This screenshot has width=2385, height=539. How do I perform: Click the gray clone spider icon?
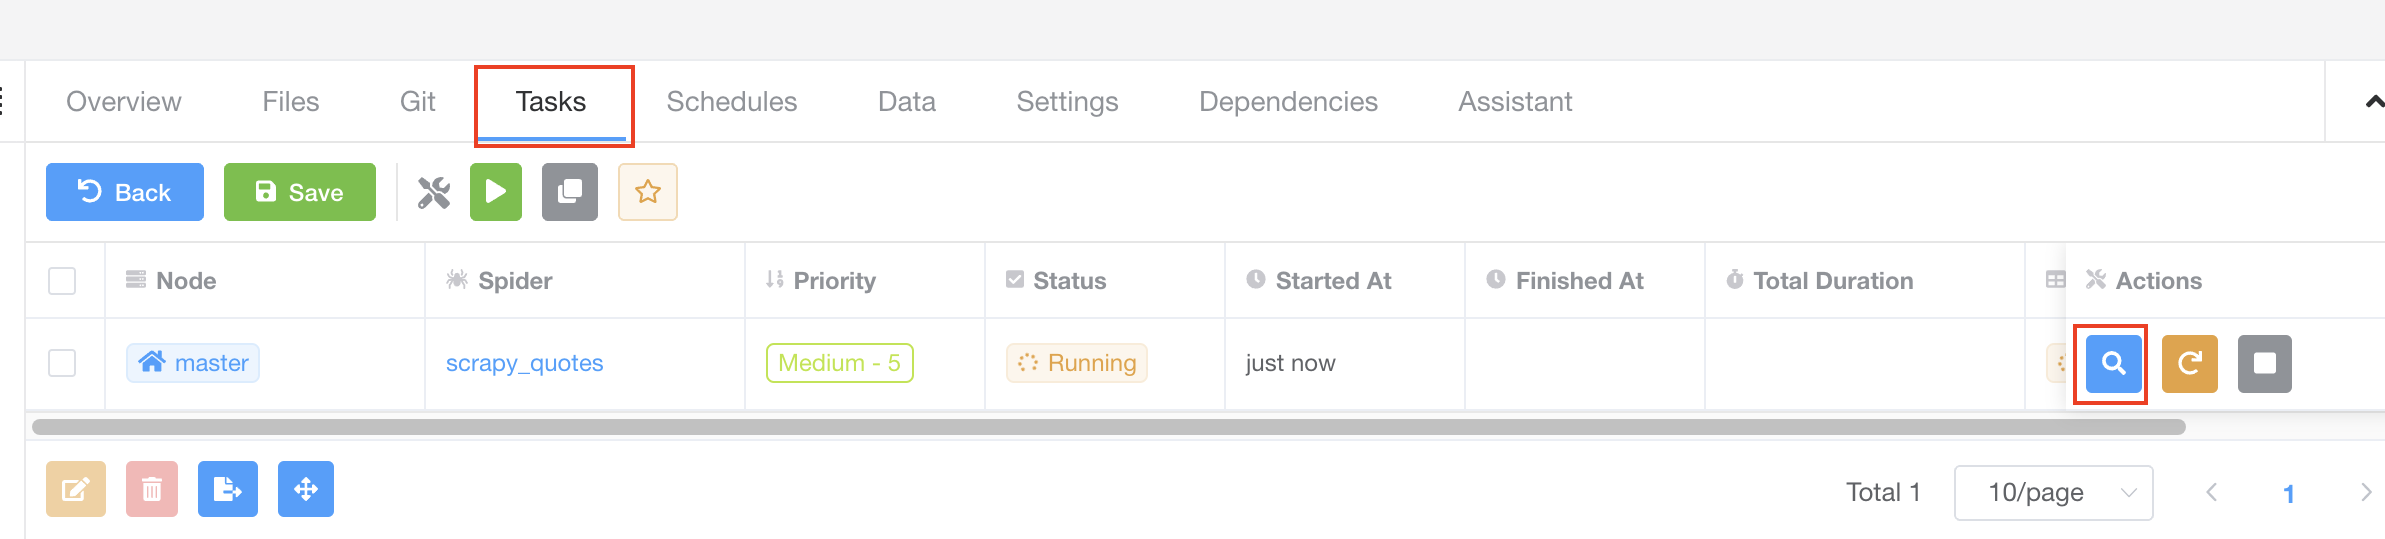[570, 192]
